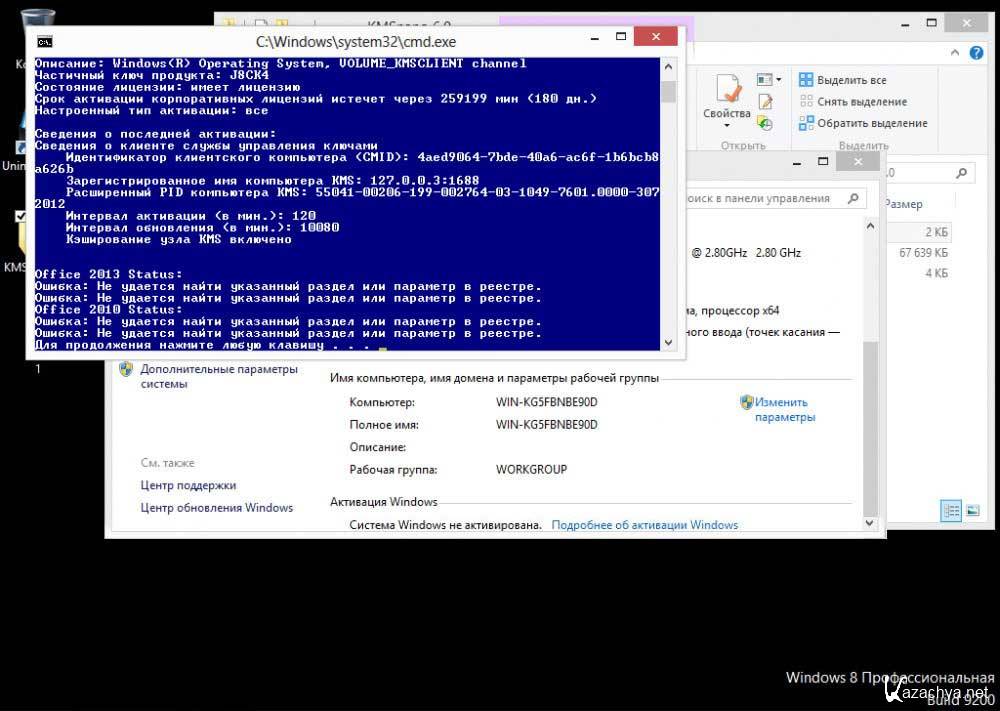Click Выделить все in the ribbon

point(843,80)
